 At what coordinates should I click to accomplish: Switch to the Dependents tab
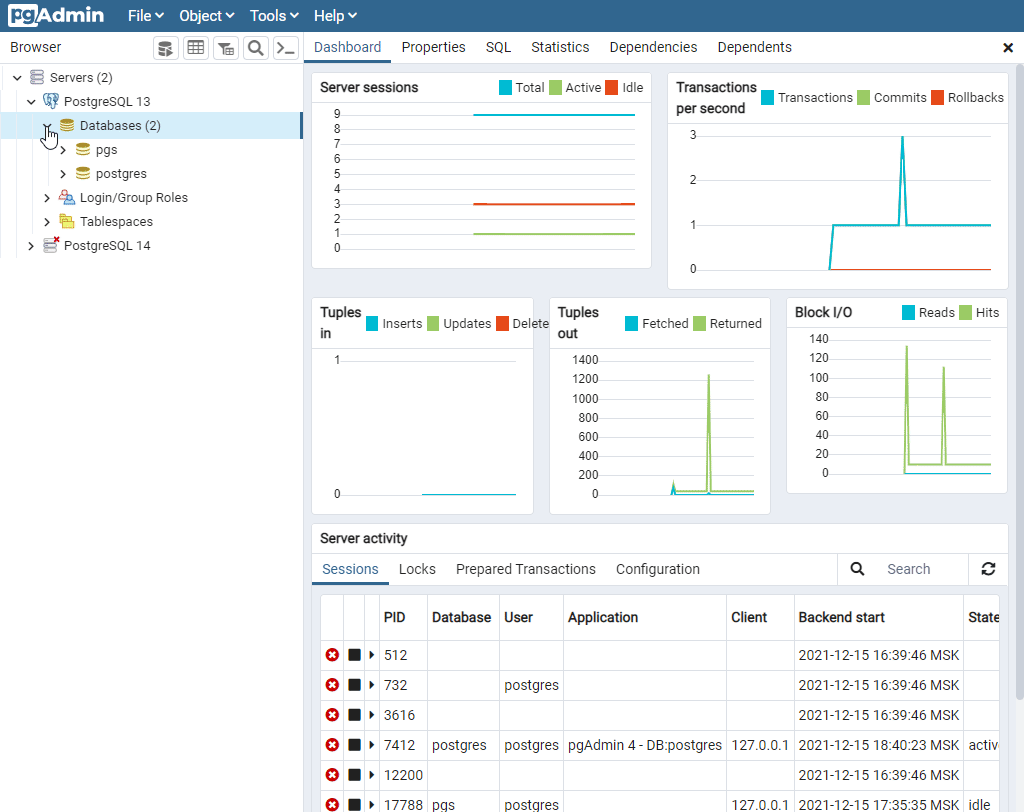point(754,47)
